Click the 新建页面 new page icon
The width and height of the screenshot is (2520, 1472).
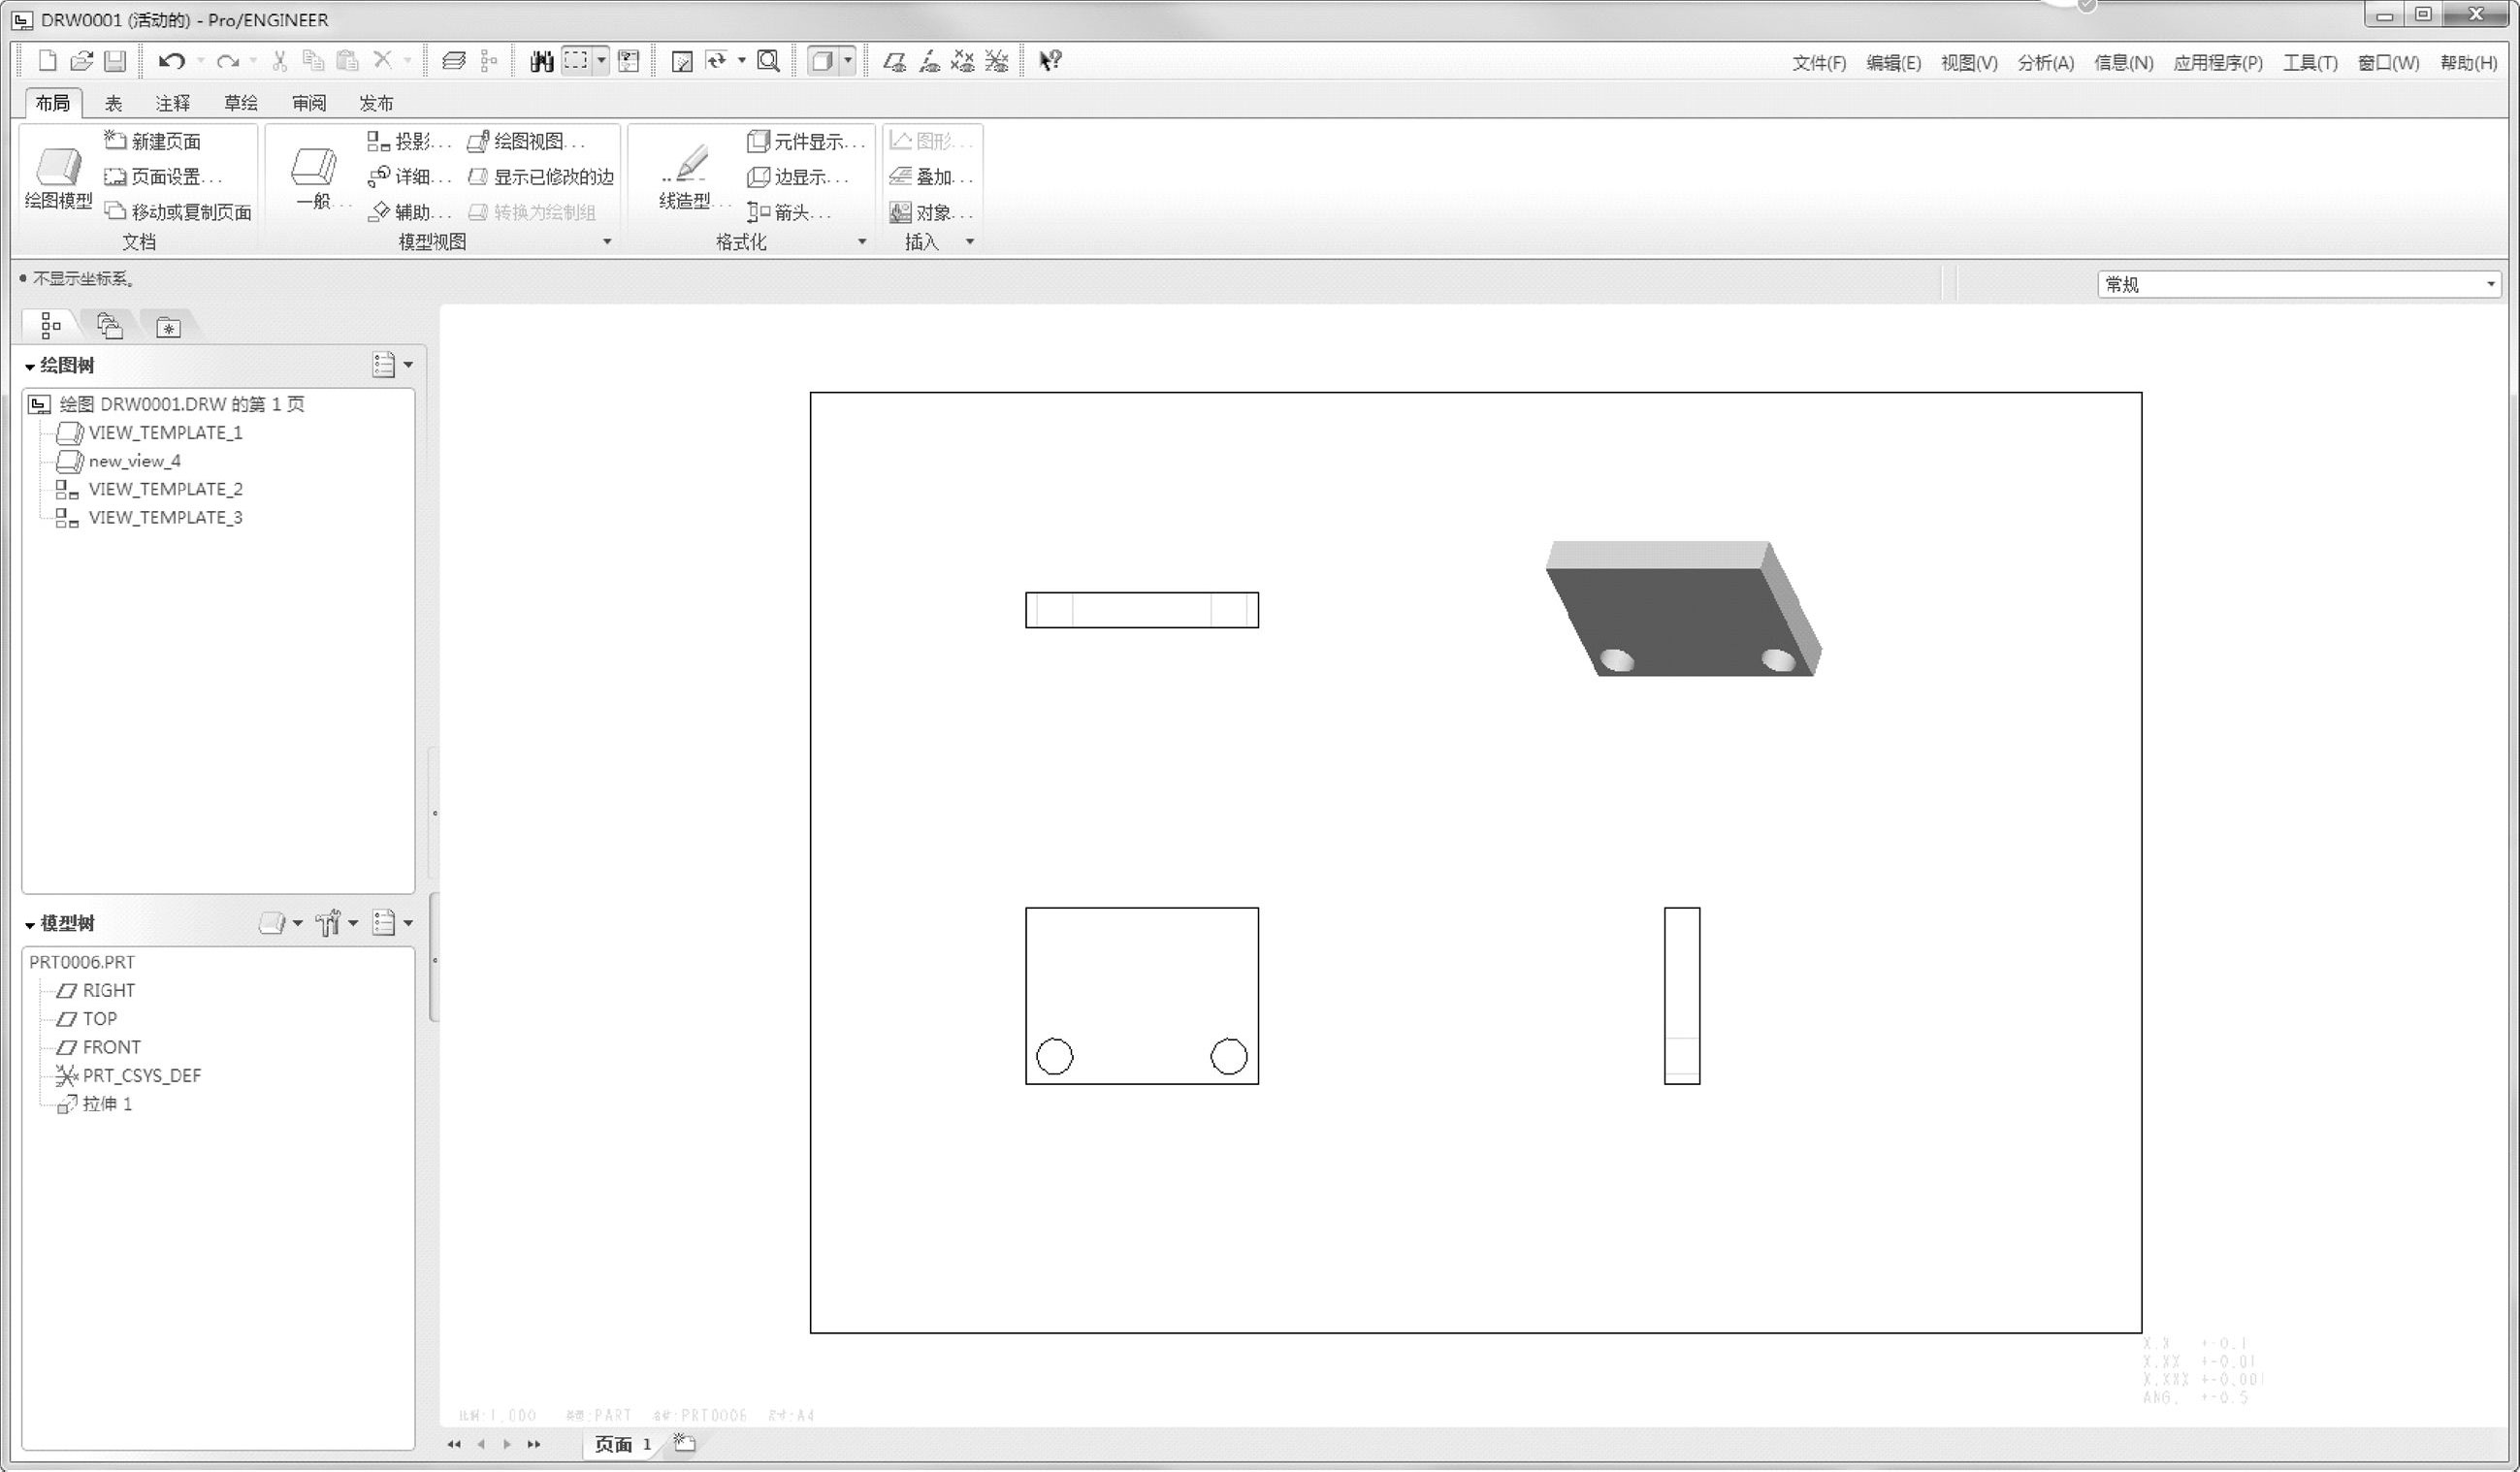pyautogui.click(x=116, y=141)
